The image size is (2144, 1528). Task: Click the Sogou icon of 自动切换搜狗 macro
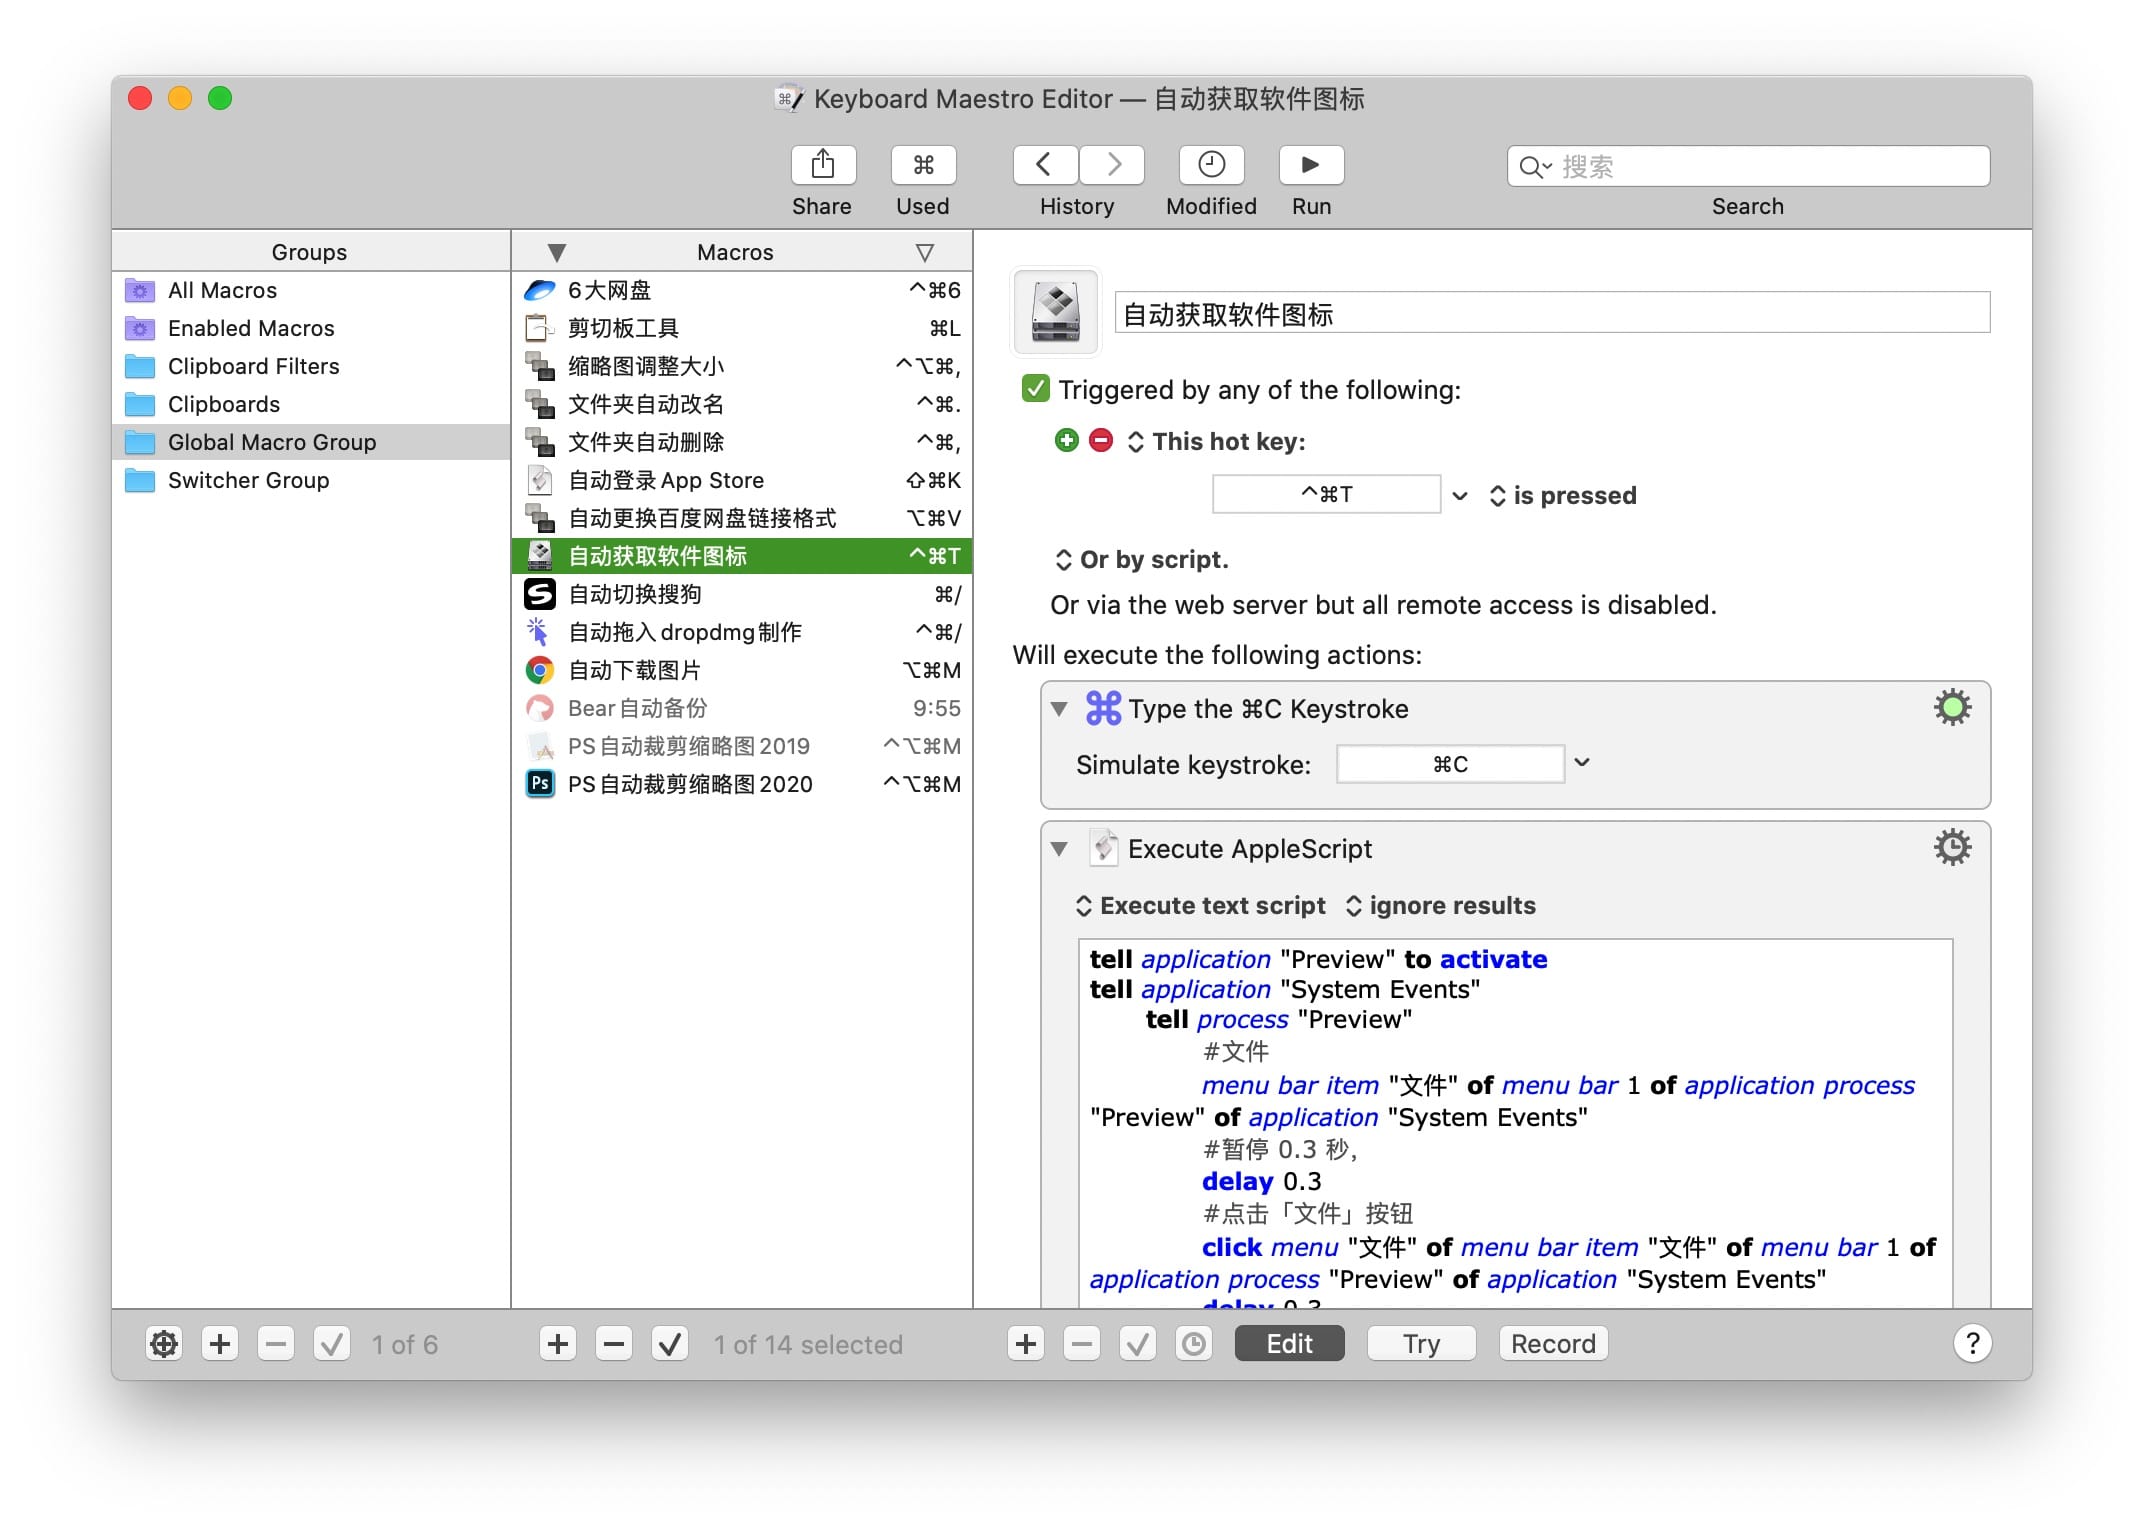point(540,594)
